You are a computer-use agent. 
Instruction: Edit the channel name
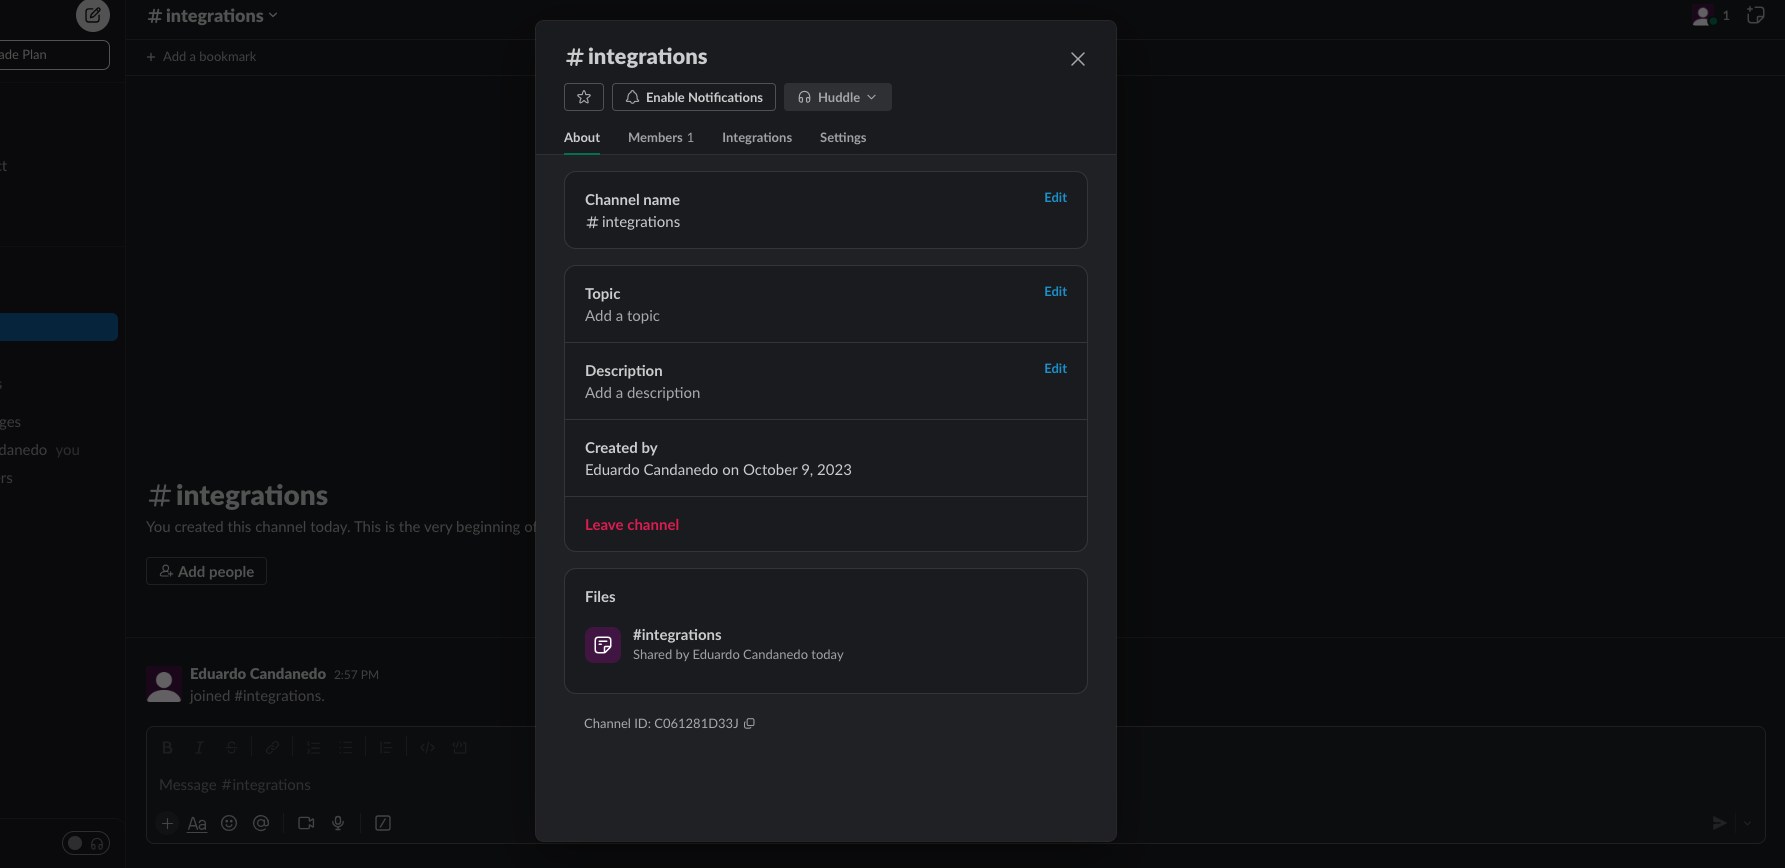[1055, 198]
